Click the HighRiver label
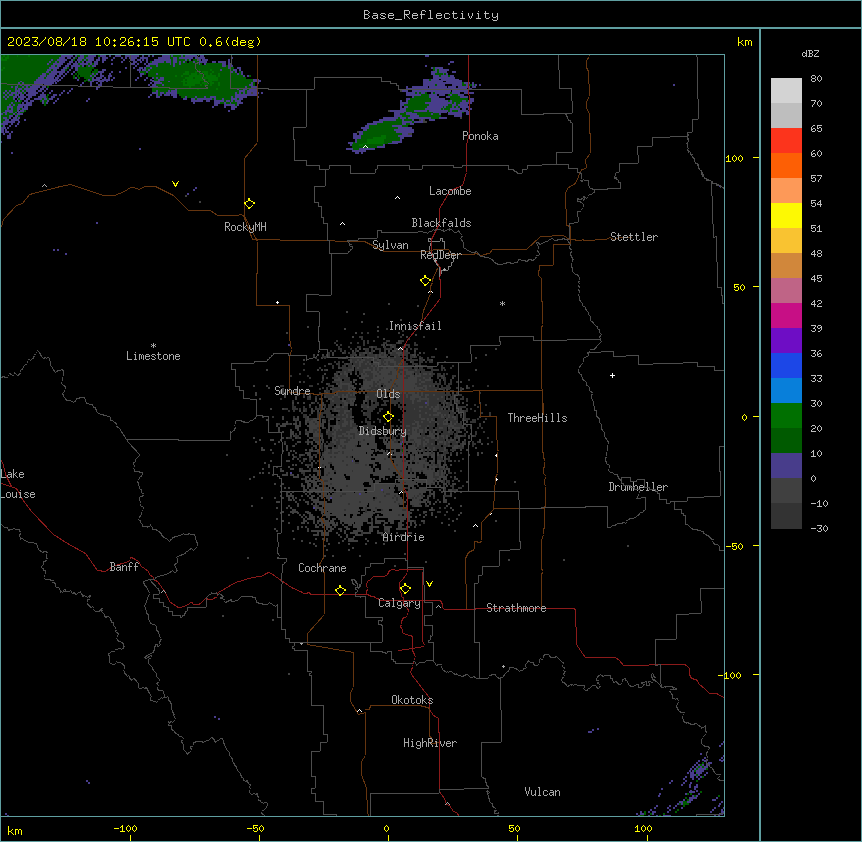 [x=430, y=743]
